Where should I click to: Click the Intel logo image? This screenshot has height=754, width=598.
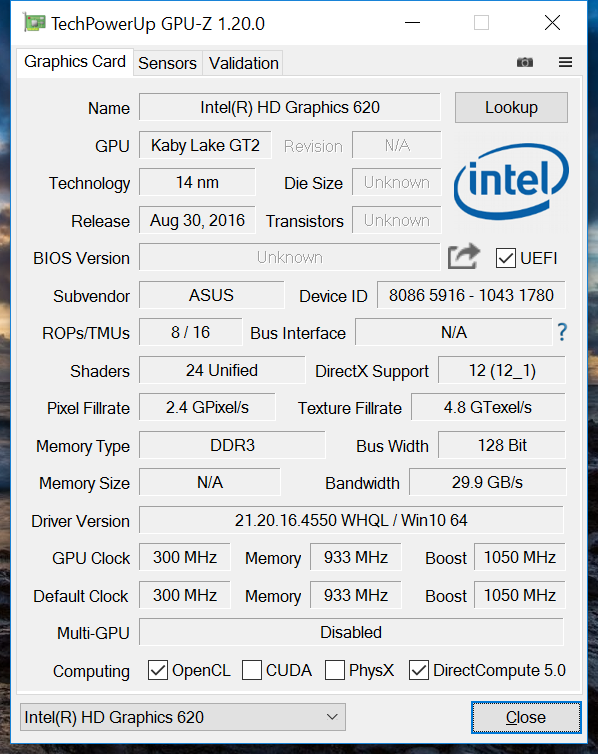[511, 181]
